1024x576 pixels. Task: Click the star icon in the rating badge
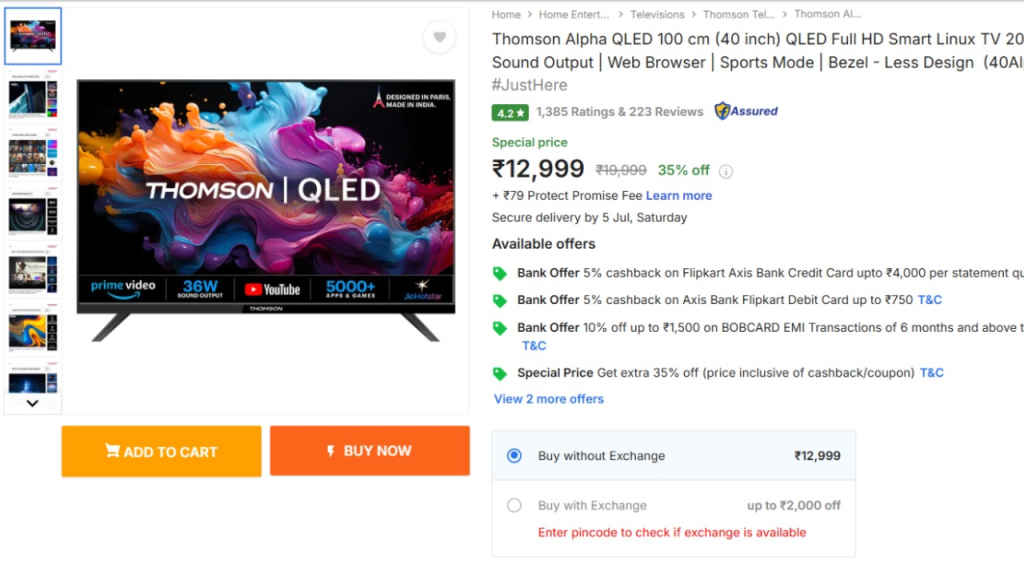pyautogui.click(x=521, y=111)
